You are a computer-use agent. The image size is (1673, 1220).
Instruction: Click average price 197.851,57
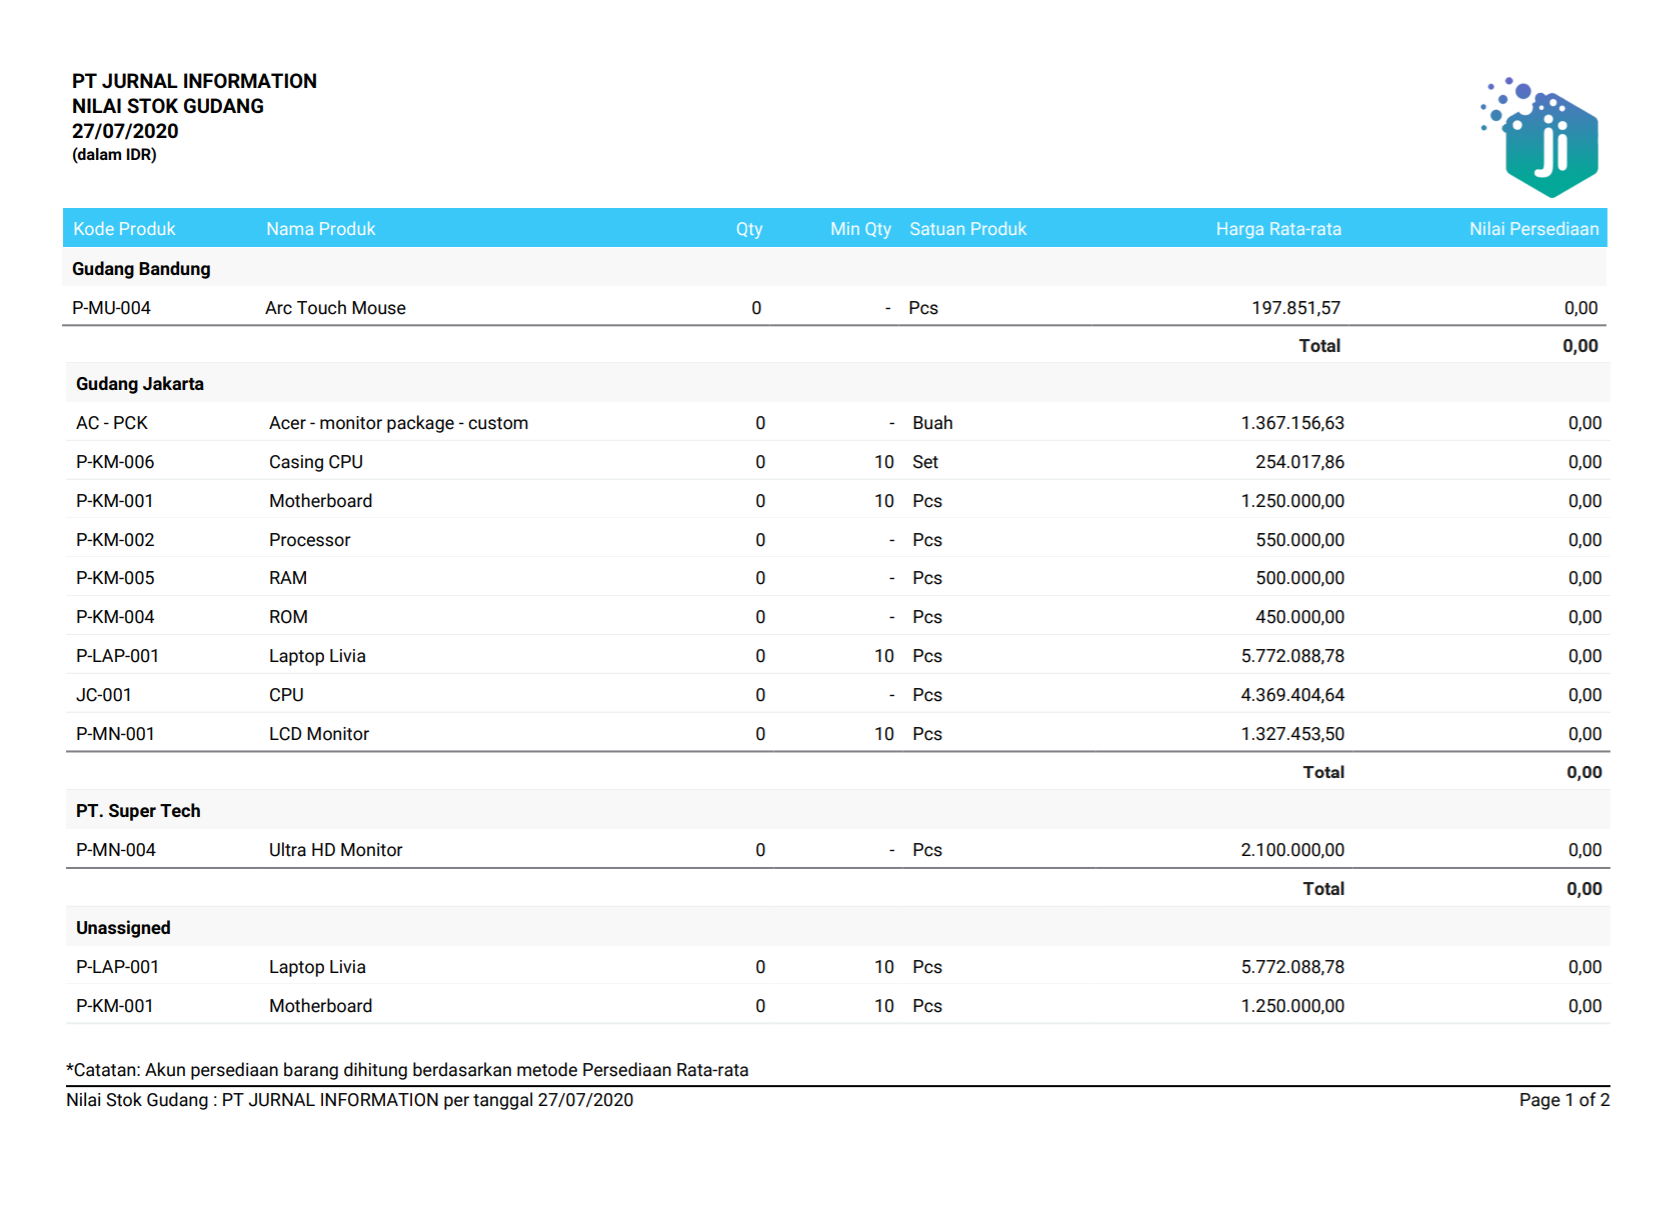click(x=1296, y=308)
